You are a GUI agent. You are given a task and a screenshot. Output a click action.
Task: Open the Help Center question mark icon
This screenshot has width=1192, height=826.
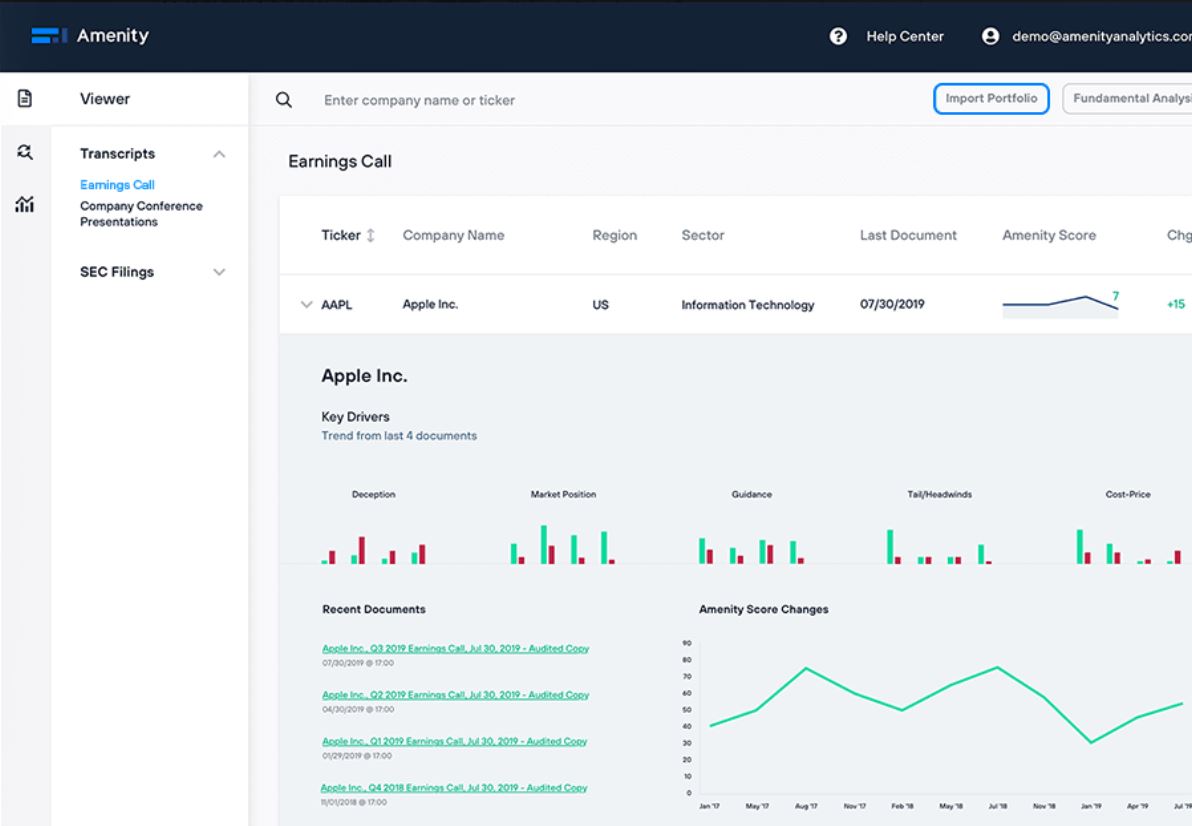coord(838,36)
